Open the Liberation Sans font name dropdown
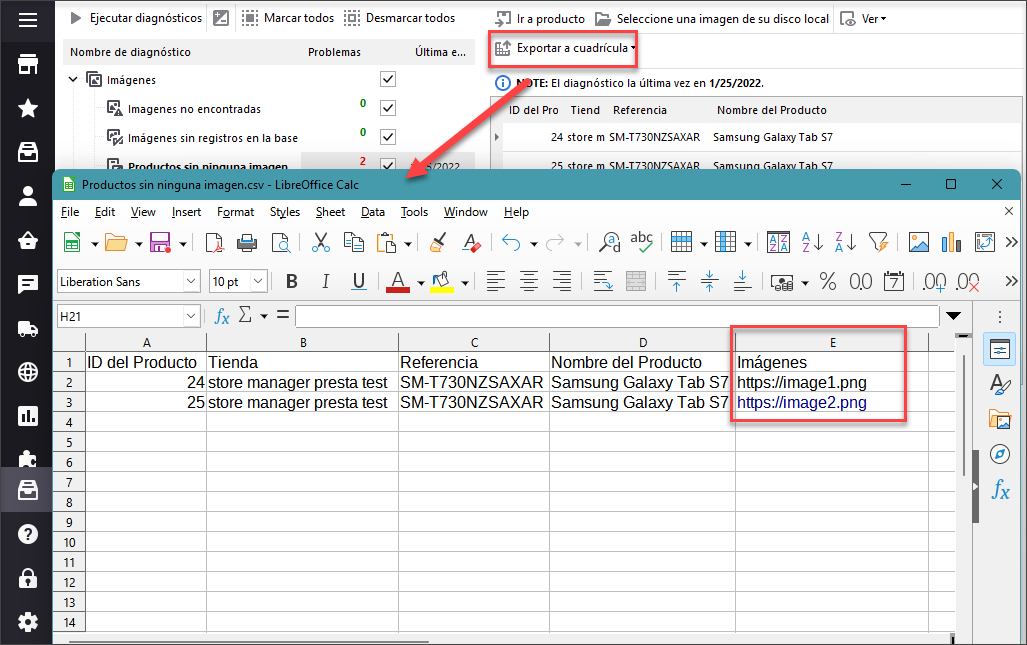Screen dimensions: 1027x645 191,282
